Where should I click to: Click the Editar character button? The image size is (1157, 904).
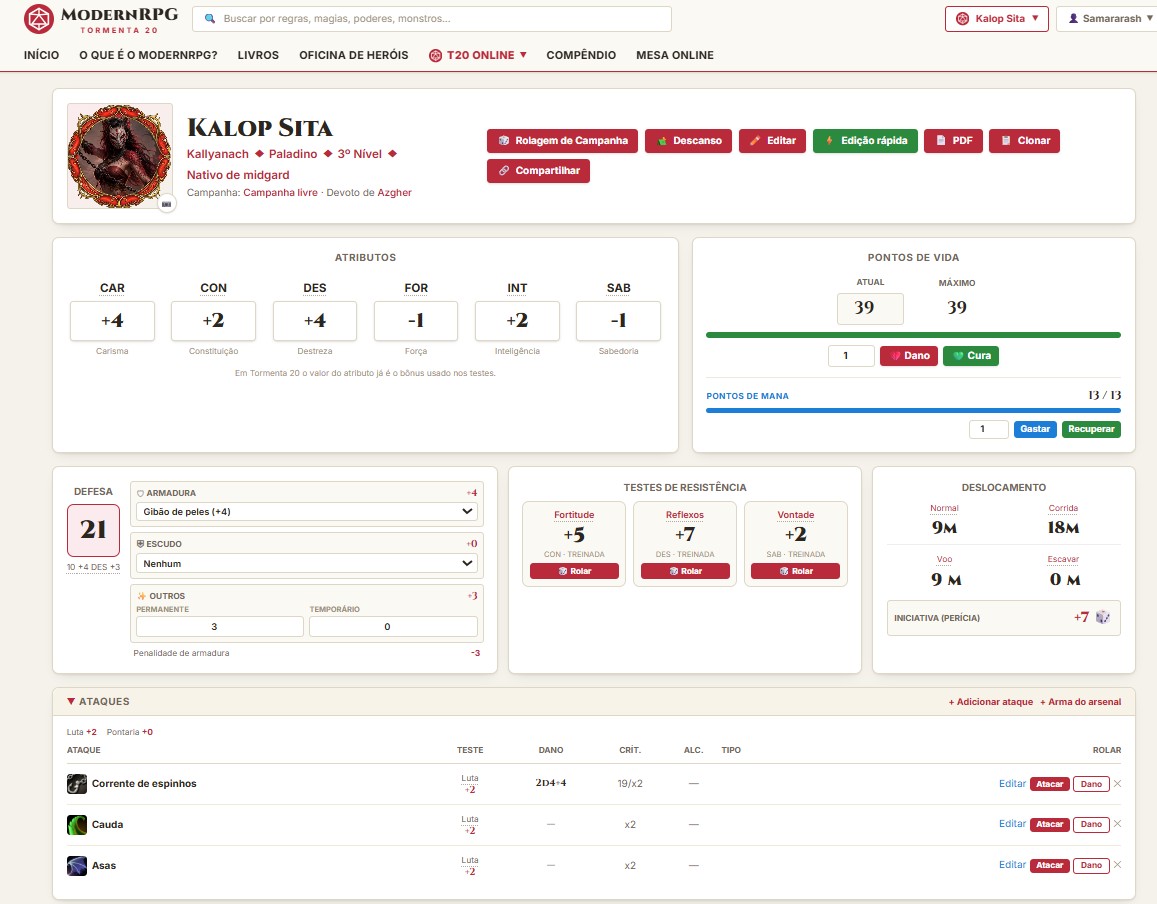773,141
